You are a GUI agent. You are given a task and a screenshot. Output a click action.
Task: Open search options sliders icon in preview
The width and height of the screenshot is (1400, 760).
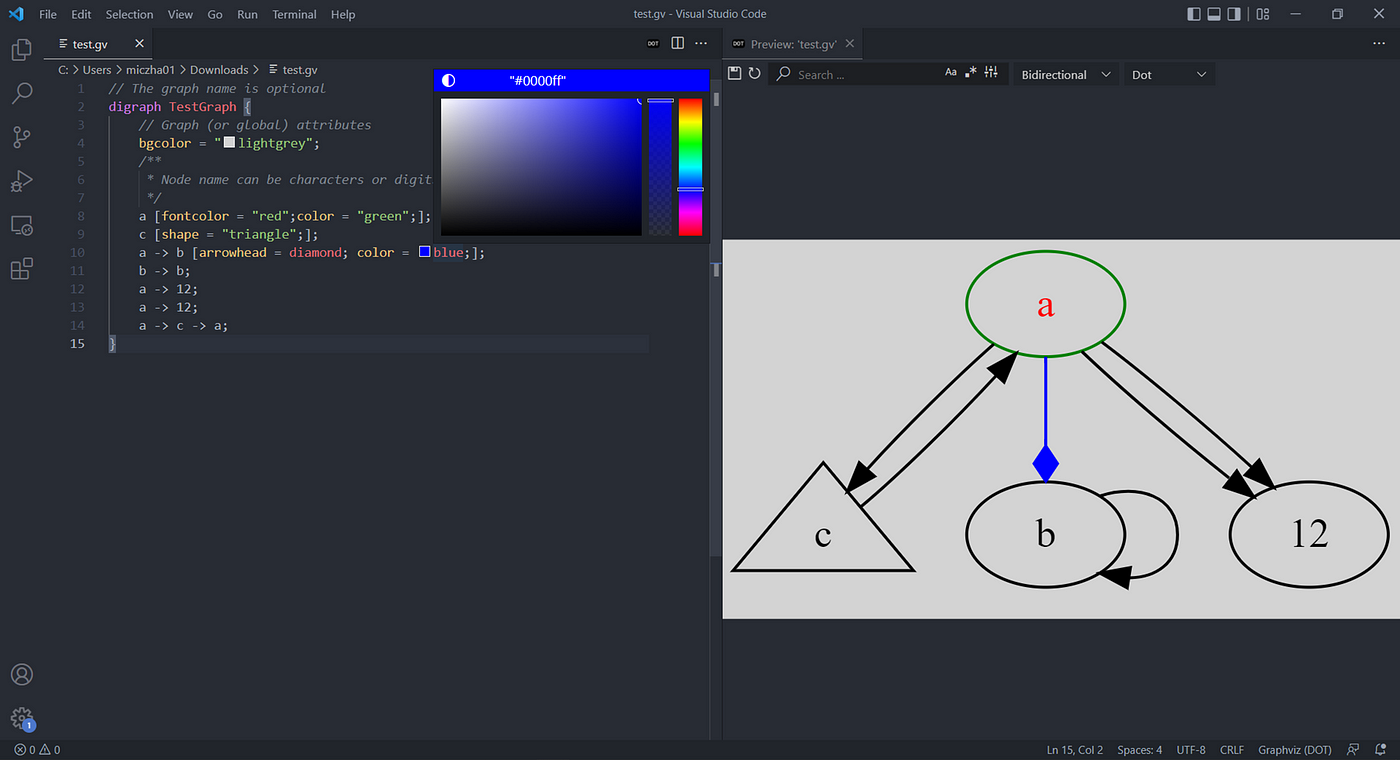click(x=991, y=73)
